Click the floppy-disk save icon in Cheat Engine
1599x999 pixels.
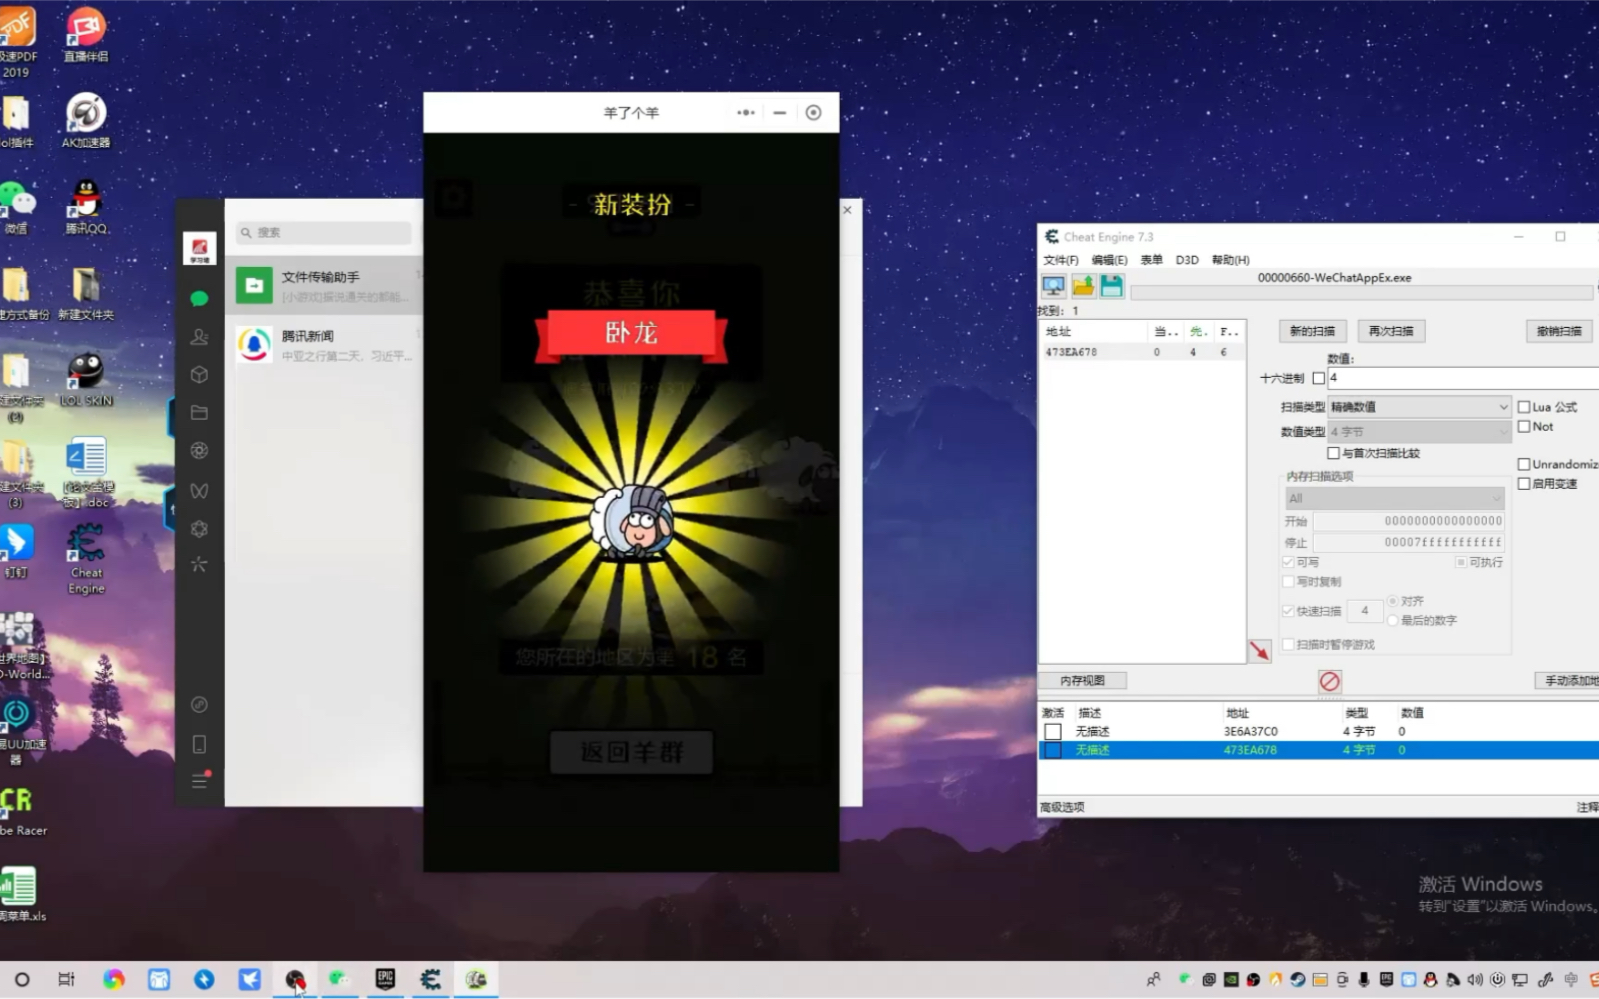[x=1111, y=287]
